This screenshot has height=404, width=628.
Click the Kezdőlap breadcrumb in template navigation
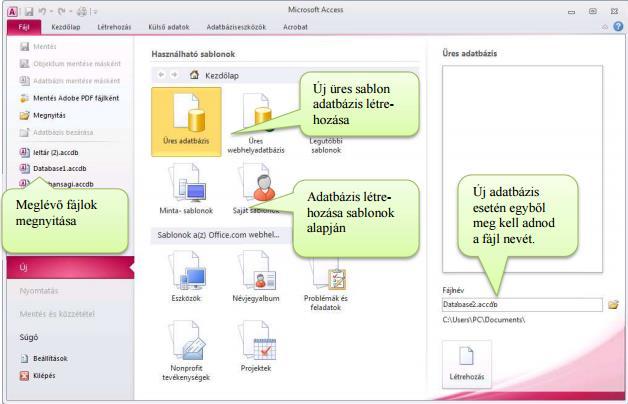click(222, 75)
